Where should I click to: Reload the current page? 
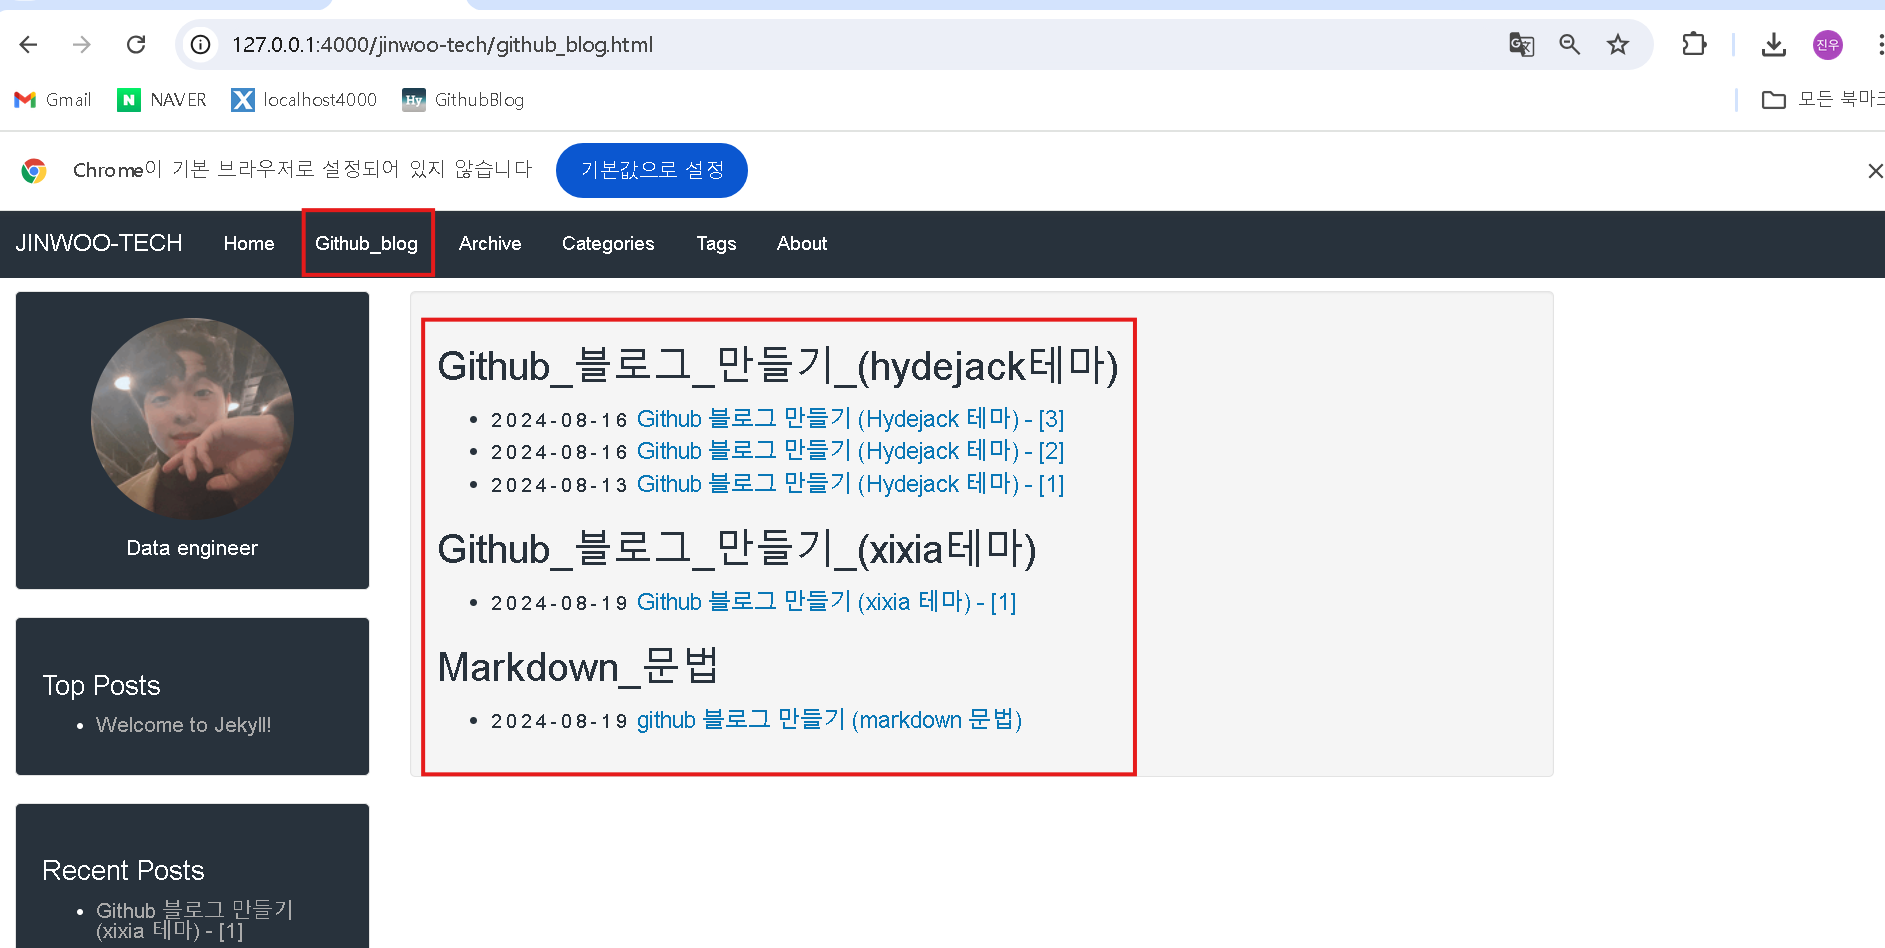[x=136, y=45]
